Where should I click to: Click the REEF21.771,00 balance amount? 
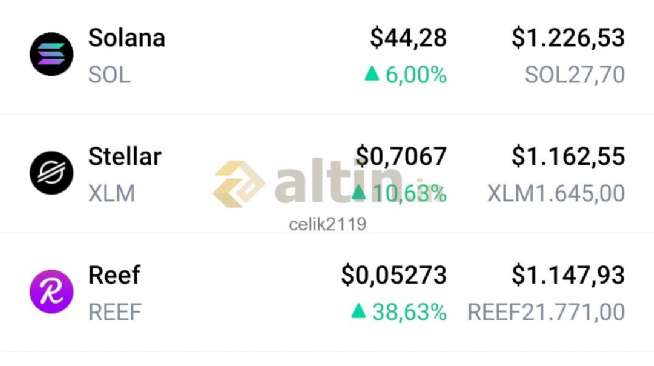[546, 312]
